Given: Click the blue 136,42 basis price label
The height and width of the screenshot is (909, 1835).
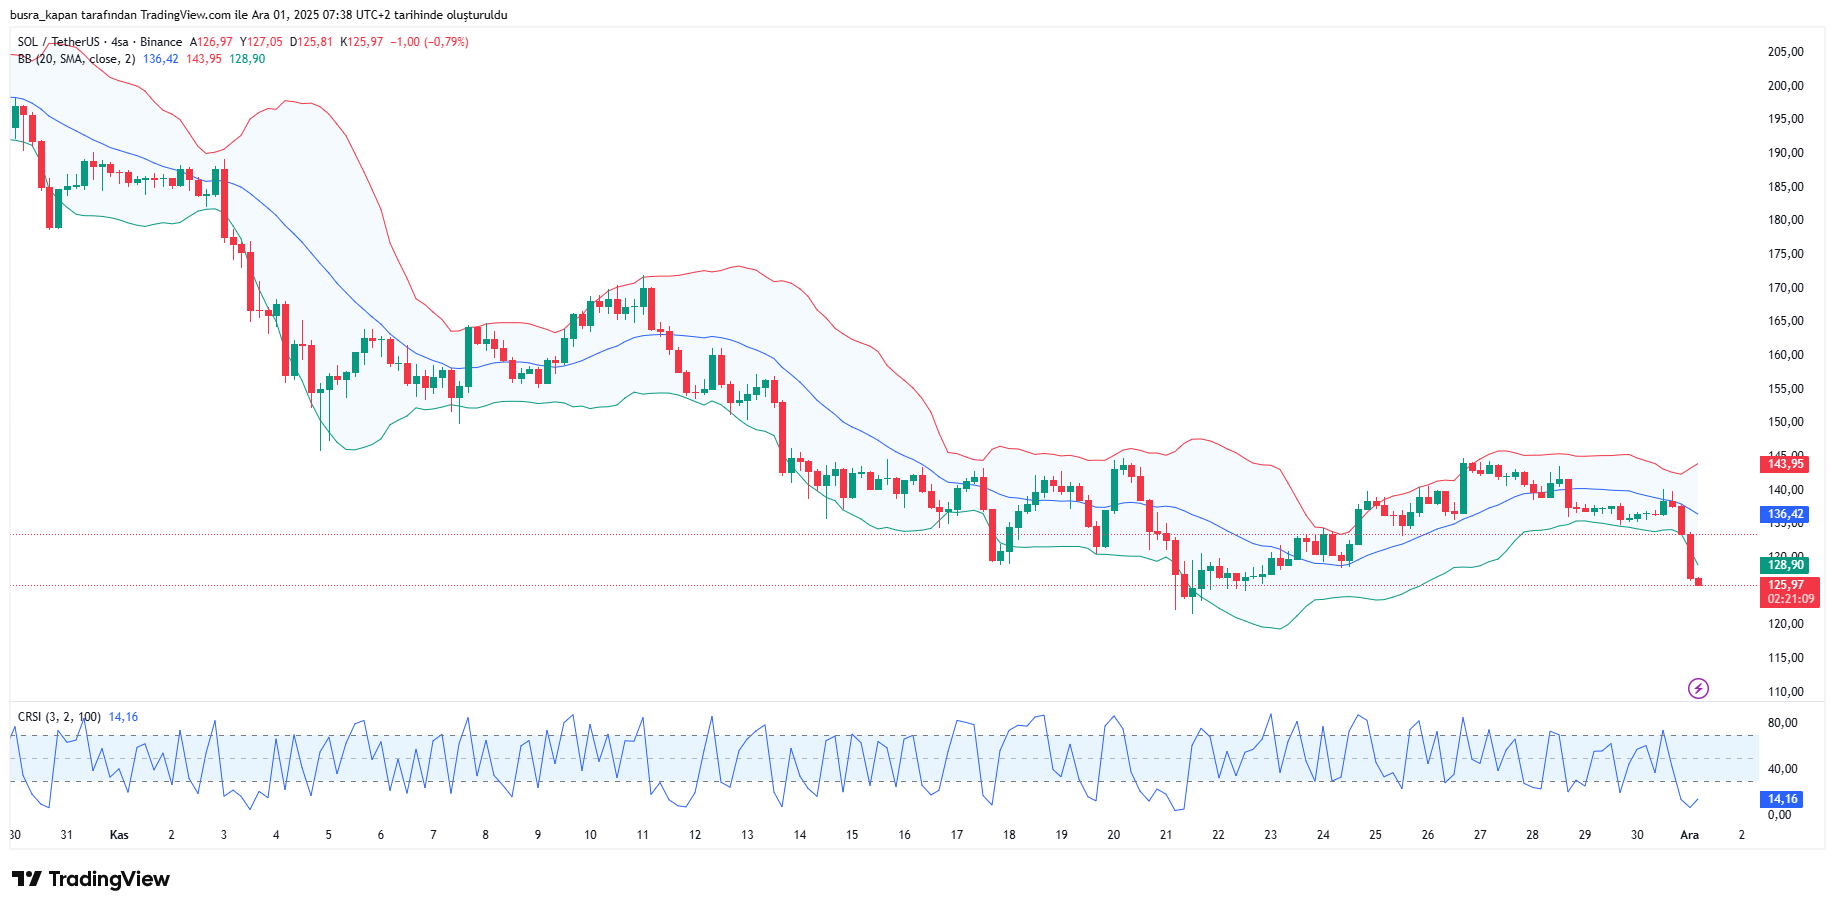Looking at the screenshot, I should (x=1785, y=514).
